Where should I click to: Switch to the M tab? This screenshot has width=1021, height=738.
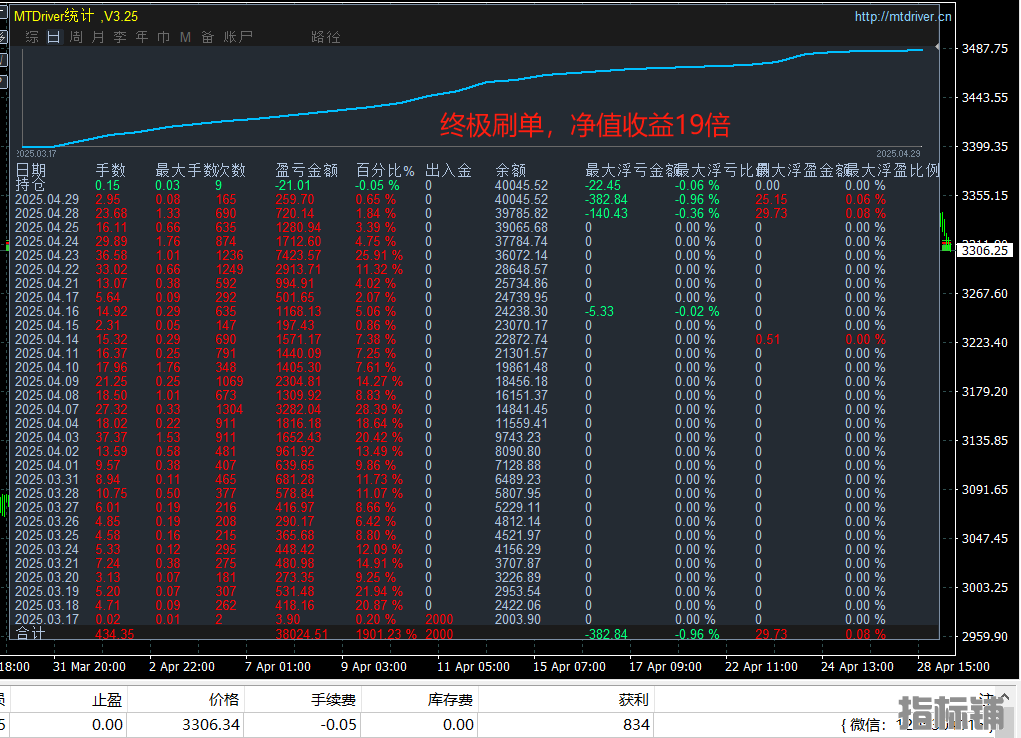coord(186,37)
